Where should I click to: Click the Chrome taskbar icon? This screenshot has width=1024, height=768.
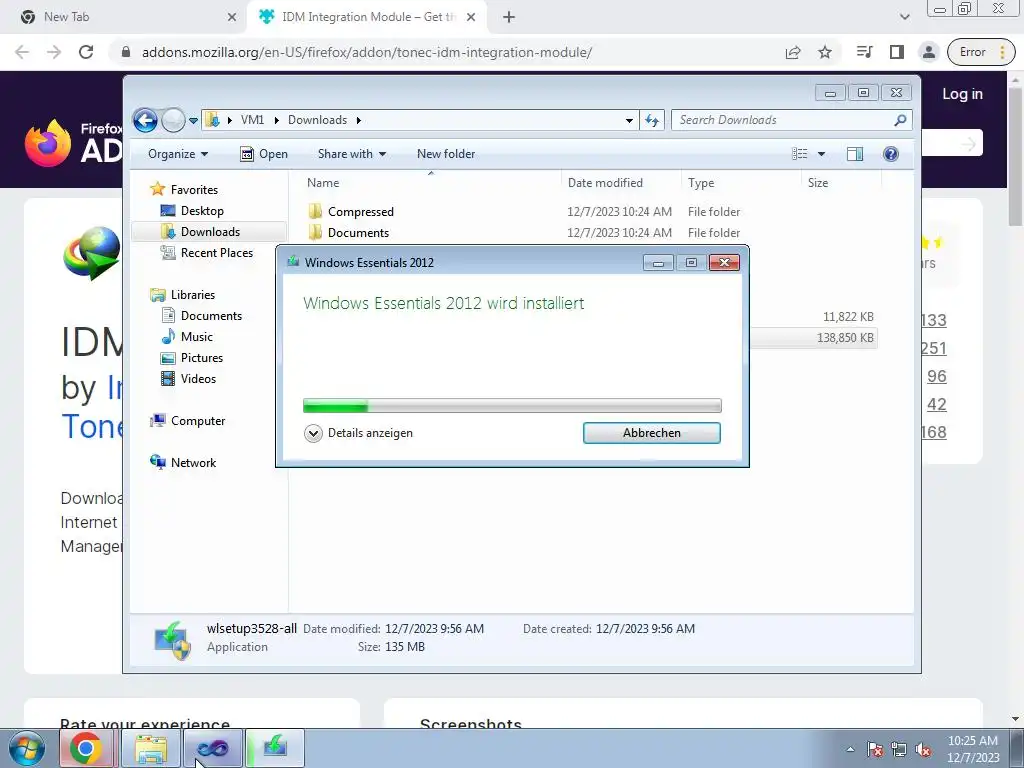coord(86,748)
